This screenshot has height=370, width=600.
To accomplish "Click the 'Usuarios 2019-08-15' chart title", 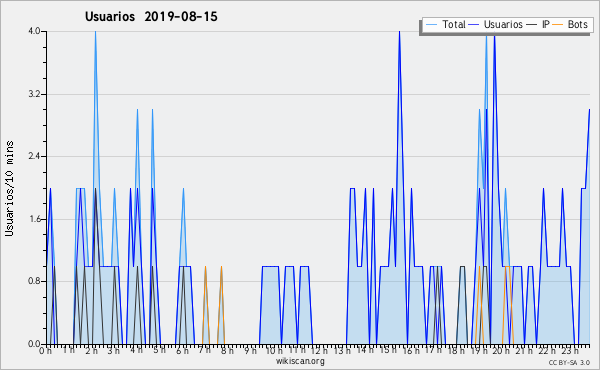I will pyautogui.click(x=151, y=17).
